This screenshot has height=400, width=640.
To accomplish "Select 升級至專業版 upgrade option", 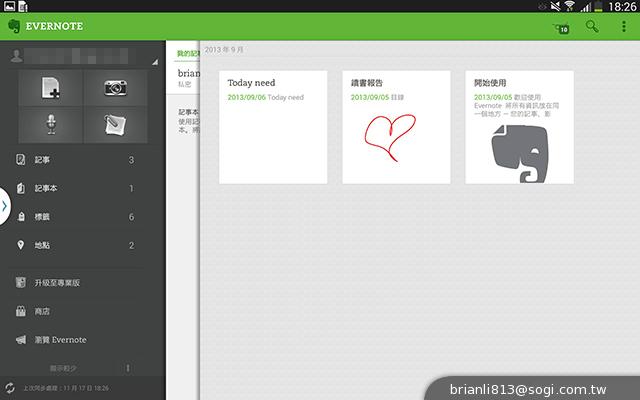I will 76,282.
